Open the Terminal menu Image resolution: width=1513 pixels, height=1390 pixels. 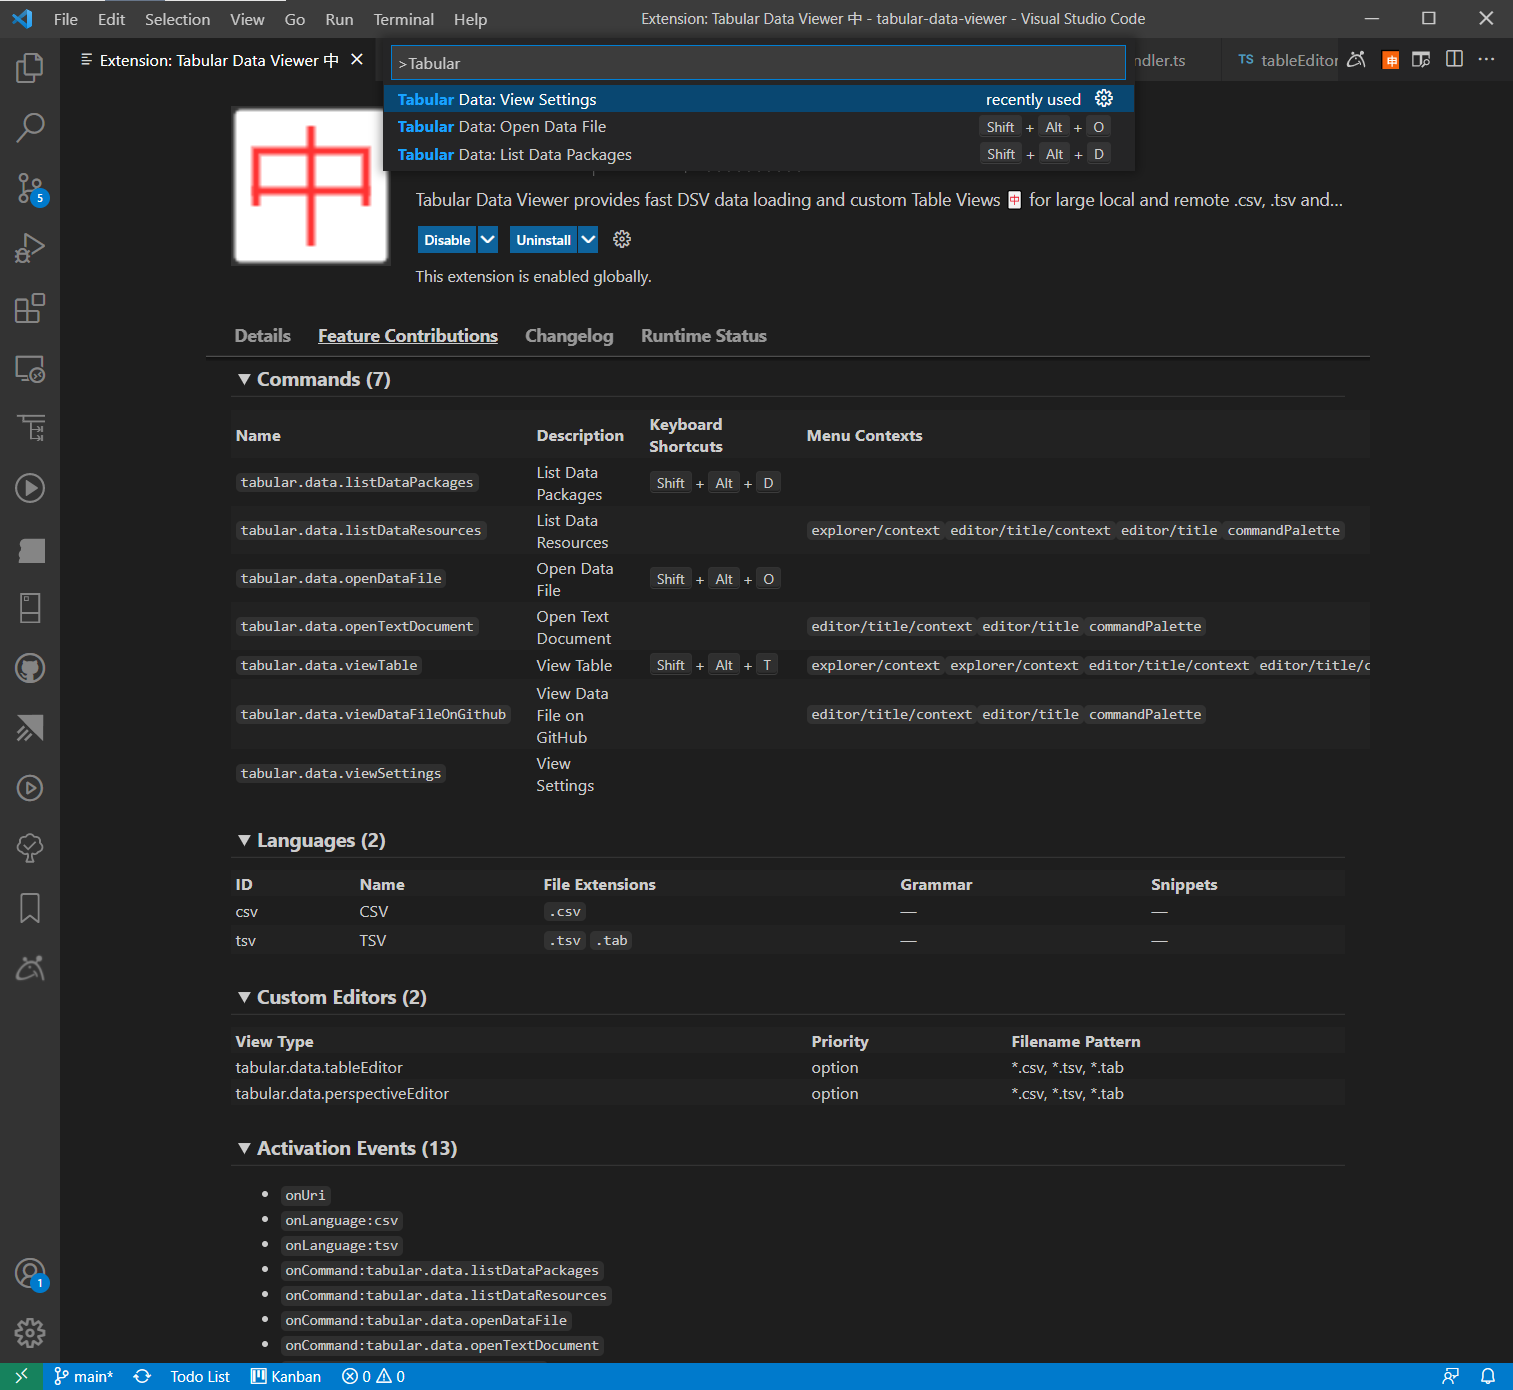(403, 19)
